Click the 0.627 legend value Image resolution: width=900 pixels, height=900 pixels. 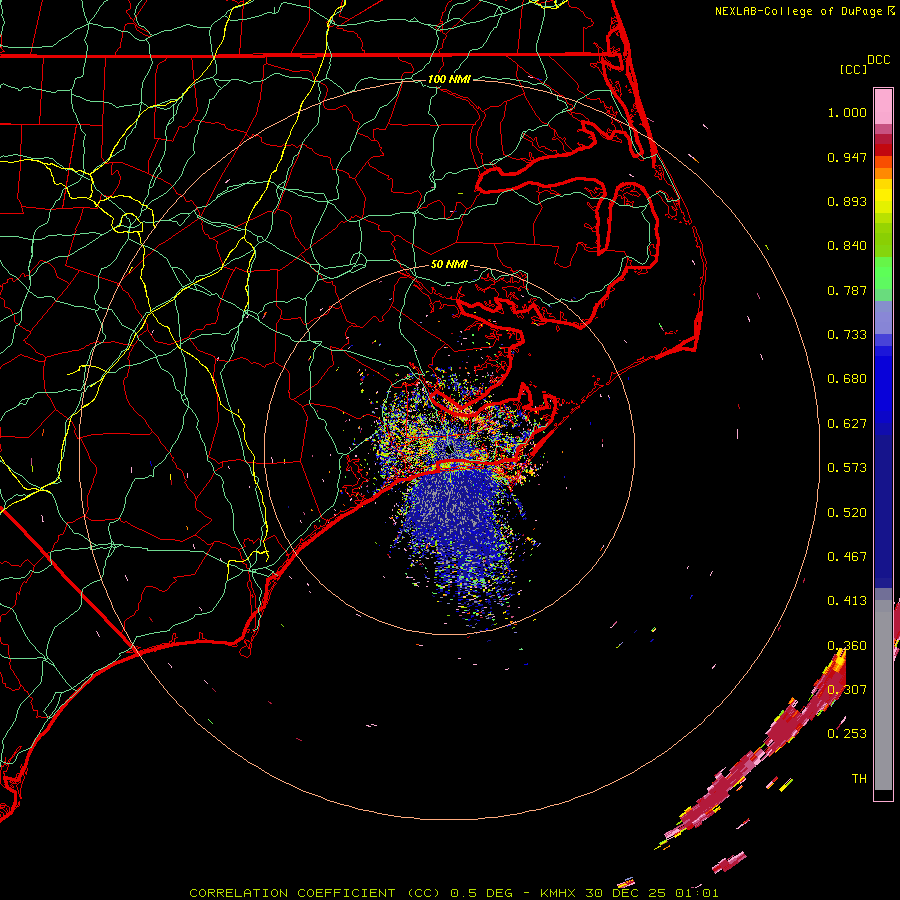point(847,424)
